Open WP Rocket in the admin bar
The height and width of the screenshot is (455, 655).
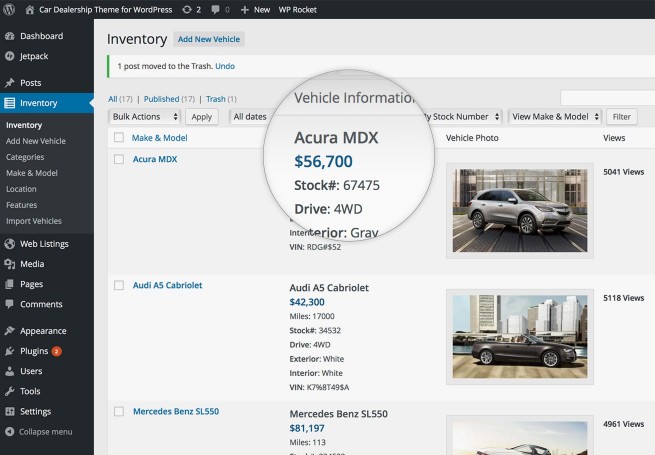click(297, 10)
